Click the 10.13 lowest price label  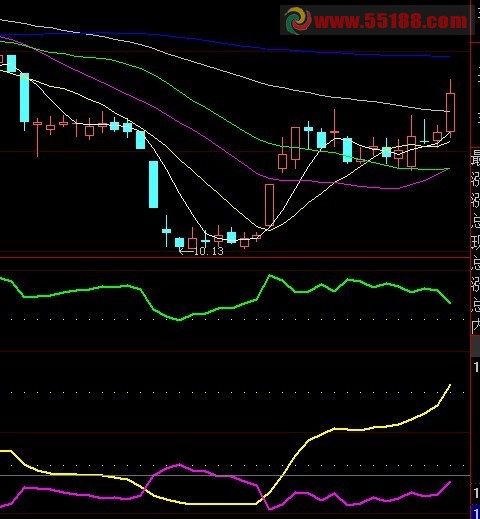[x=208, y=251]
